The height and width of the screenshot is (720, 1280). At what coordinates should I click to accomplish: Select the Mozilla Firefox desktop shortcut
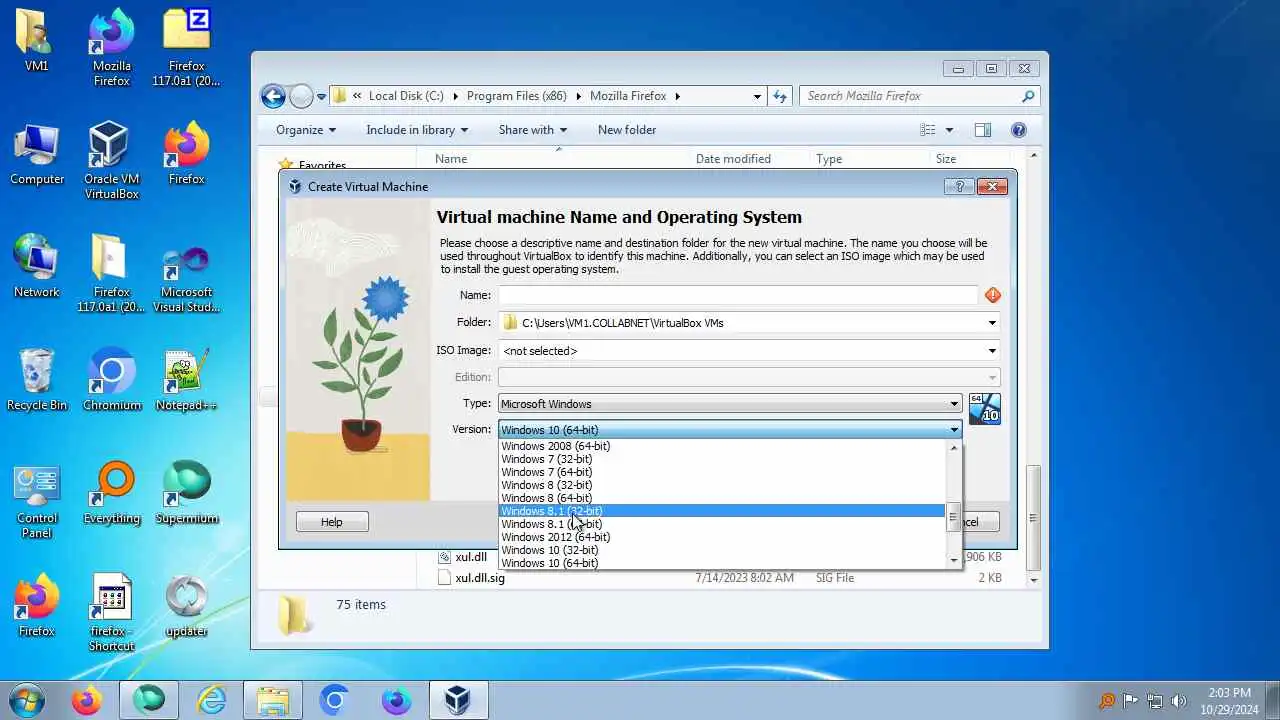[x=111, y=47]
